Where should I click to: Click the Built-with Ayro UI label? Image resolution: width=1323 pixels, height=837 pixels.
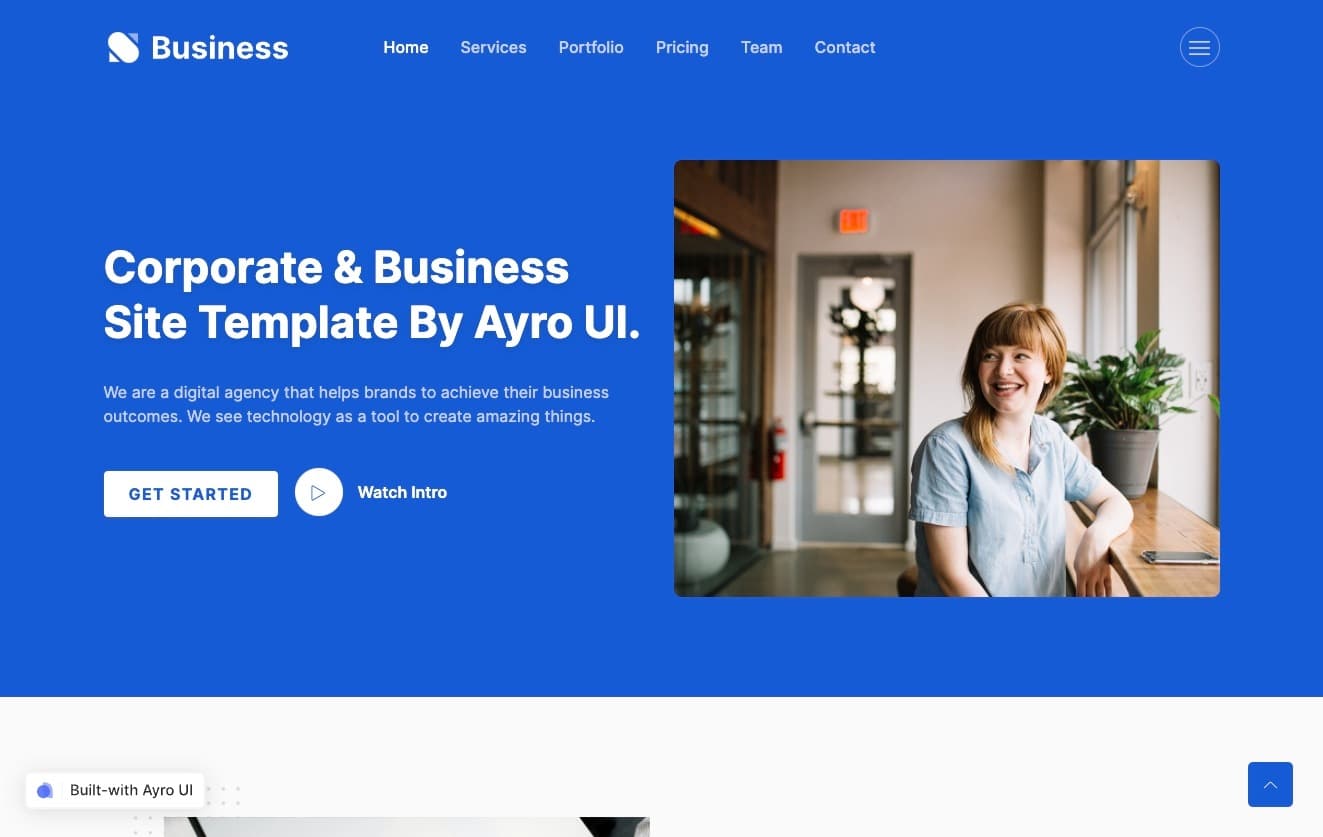[x=131, y=790]
